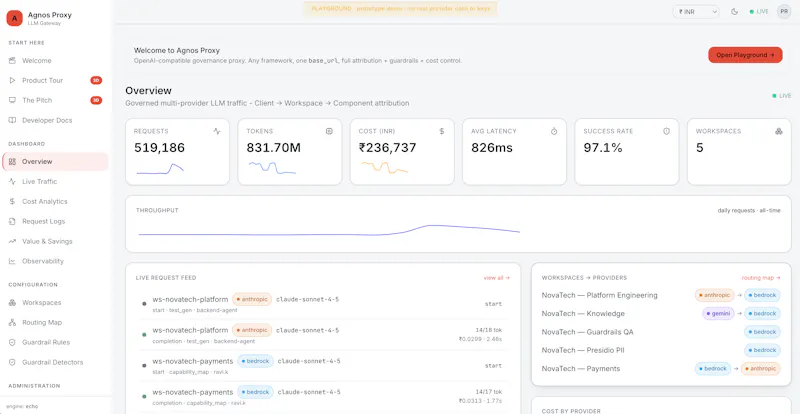This screenshot has width=800, height=414.
Task: Click the completion · test_gen · backend-agent feed row
Action: tap(324, 335)
